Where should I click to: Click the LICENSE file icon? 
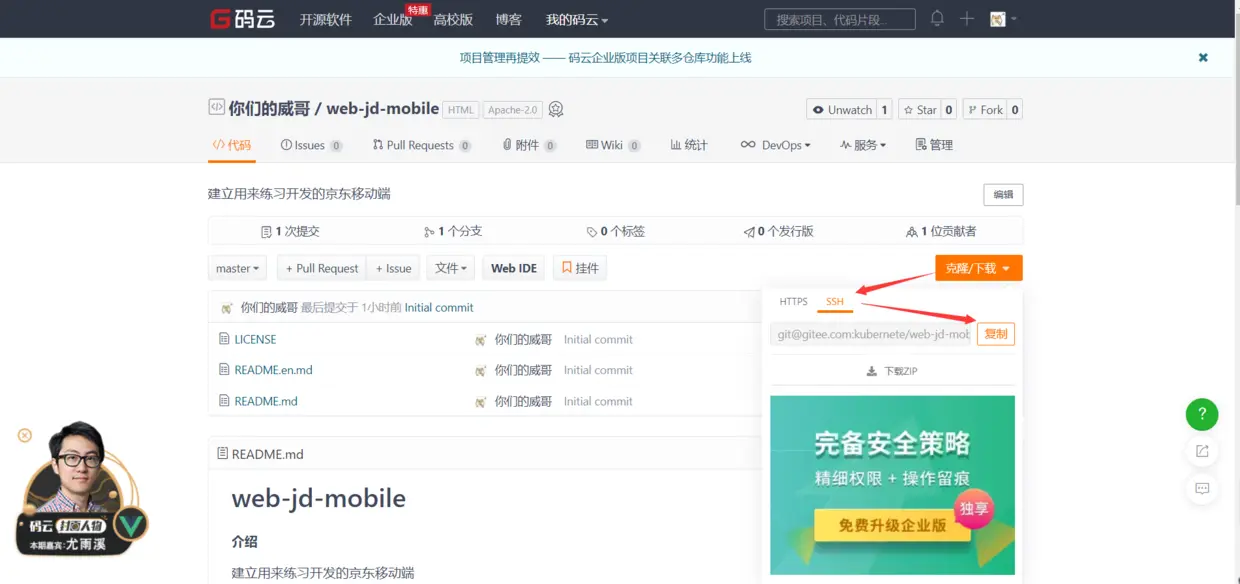tap(224, 339)
